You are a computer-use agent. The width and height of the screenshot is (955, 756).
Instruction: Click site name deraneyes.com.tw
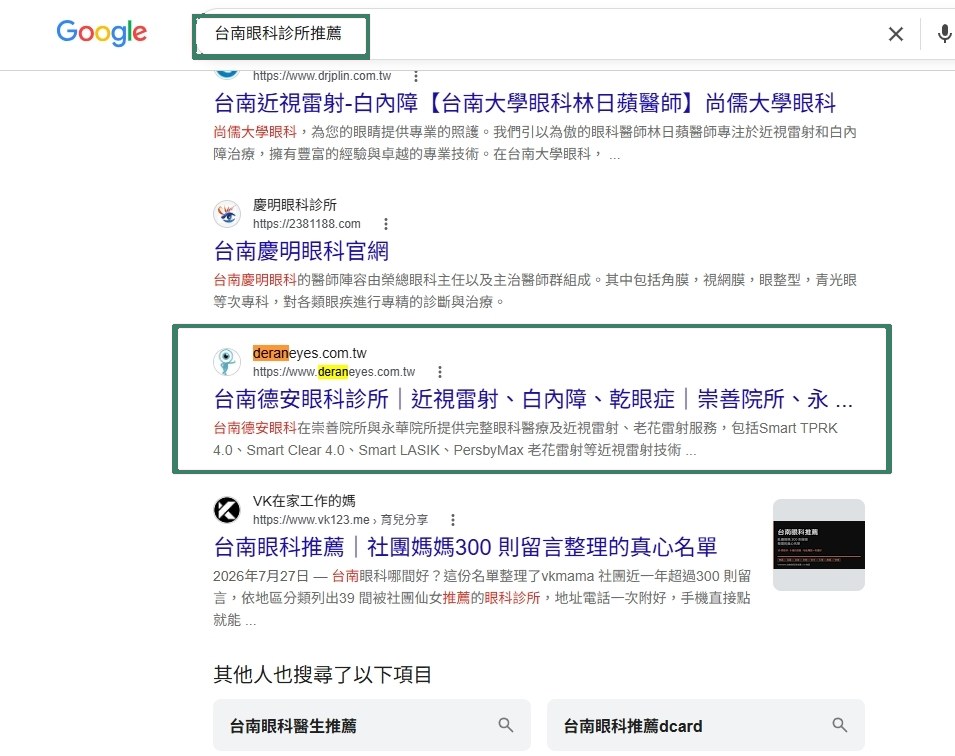[309, 353]
